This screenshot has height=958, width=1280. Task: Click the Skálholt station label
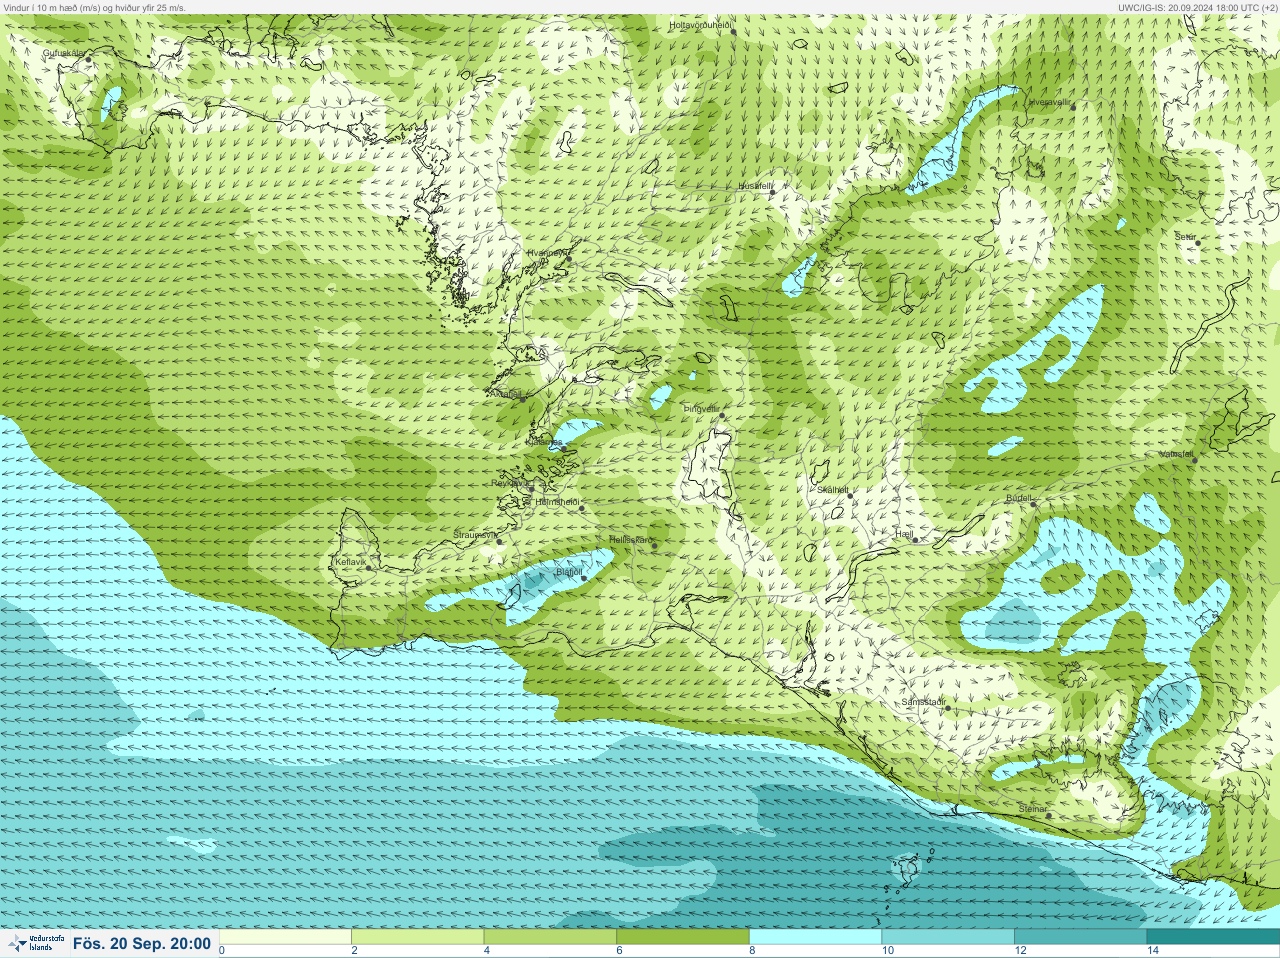click(833, 490)
